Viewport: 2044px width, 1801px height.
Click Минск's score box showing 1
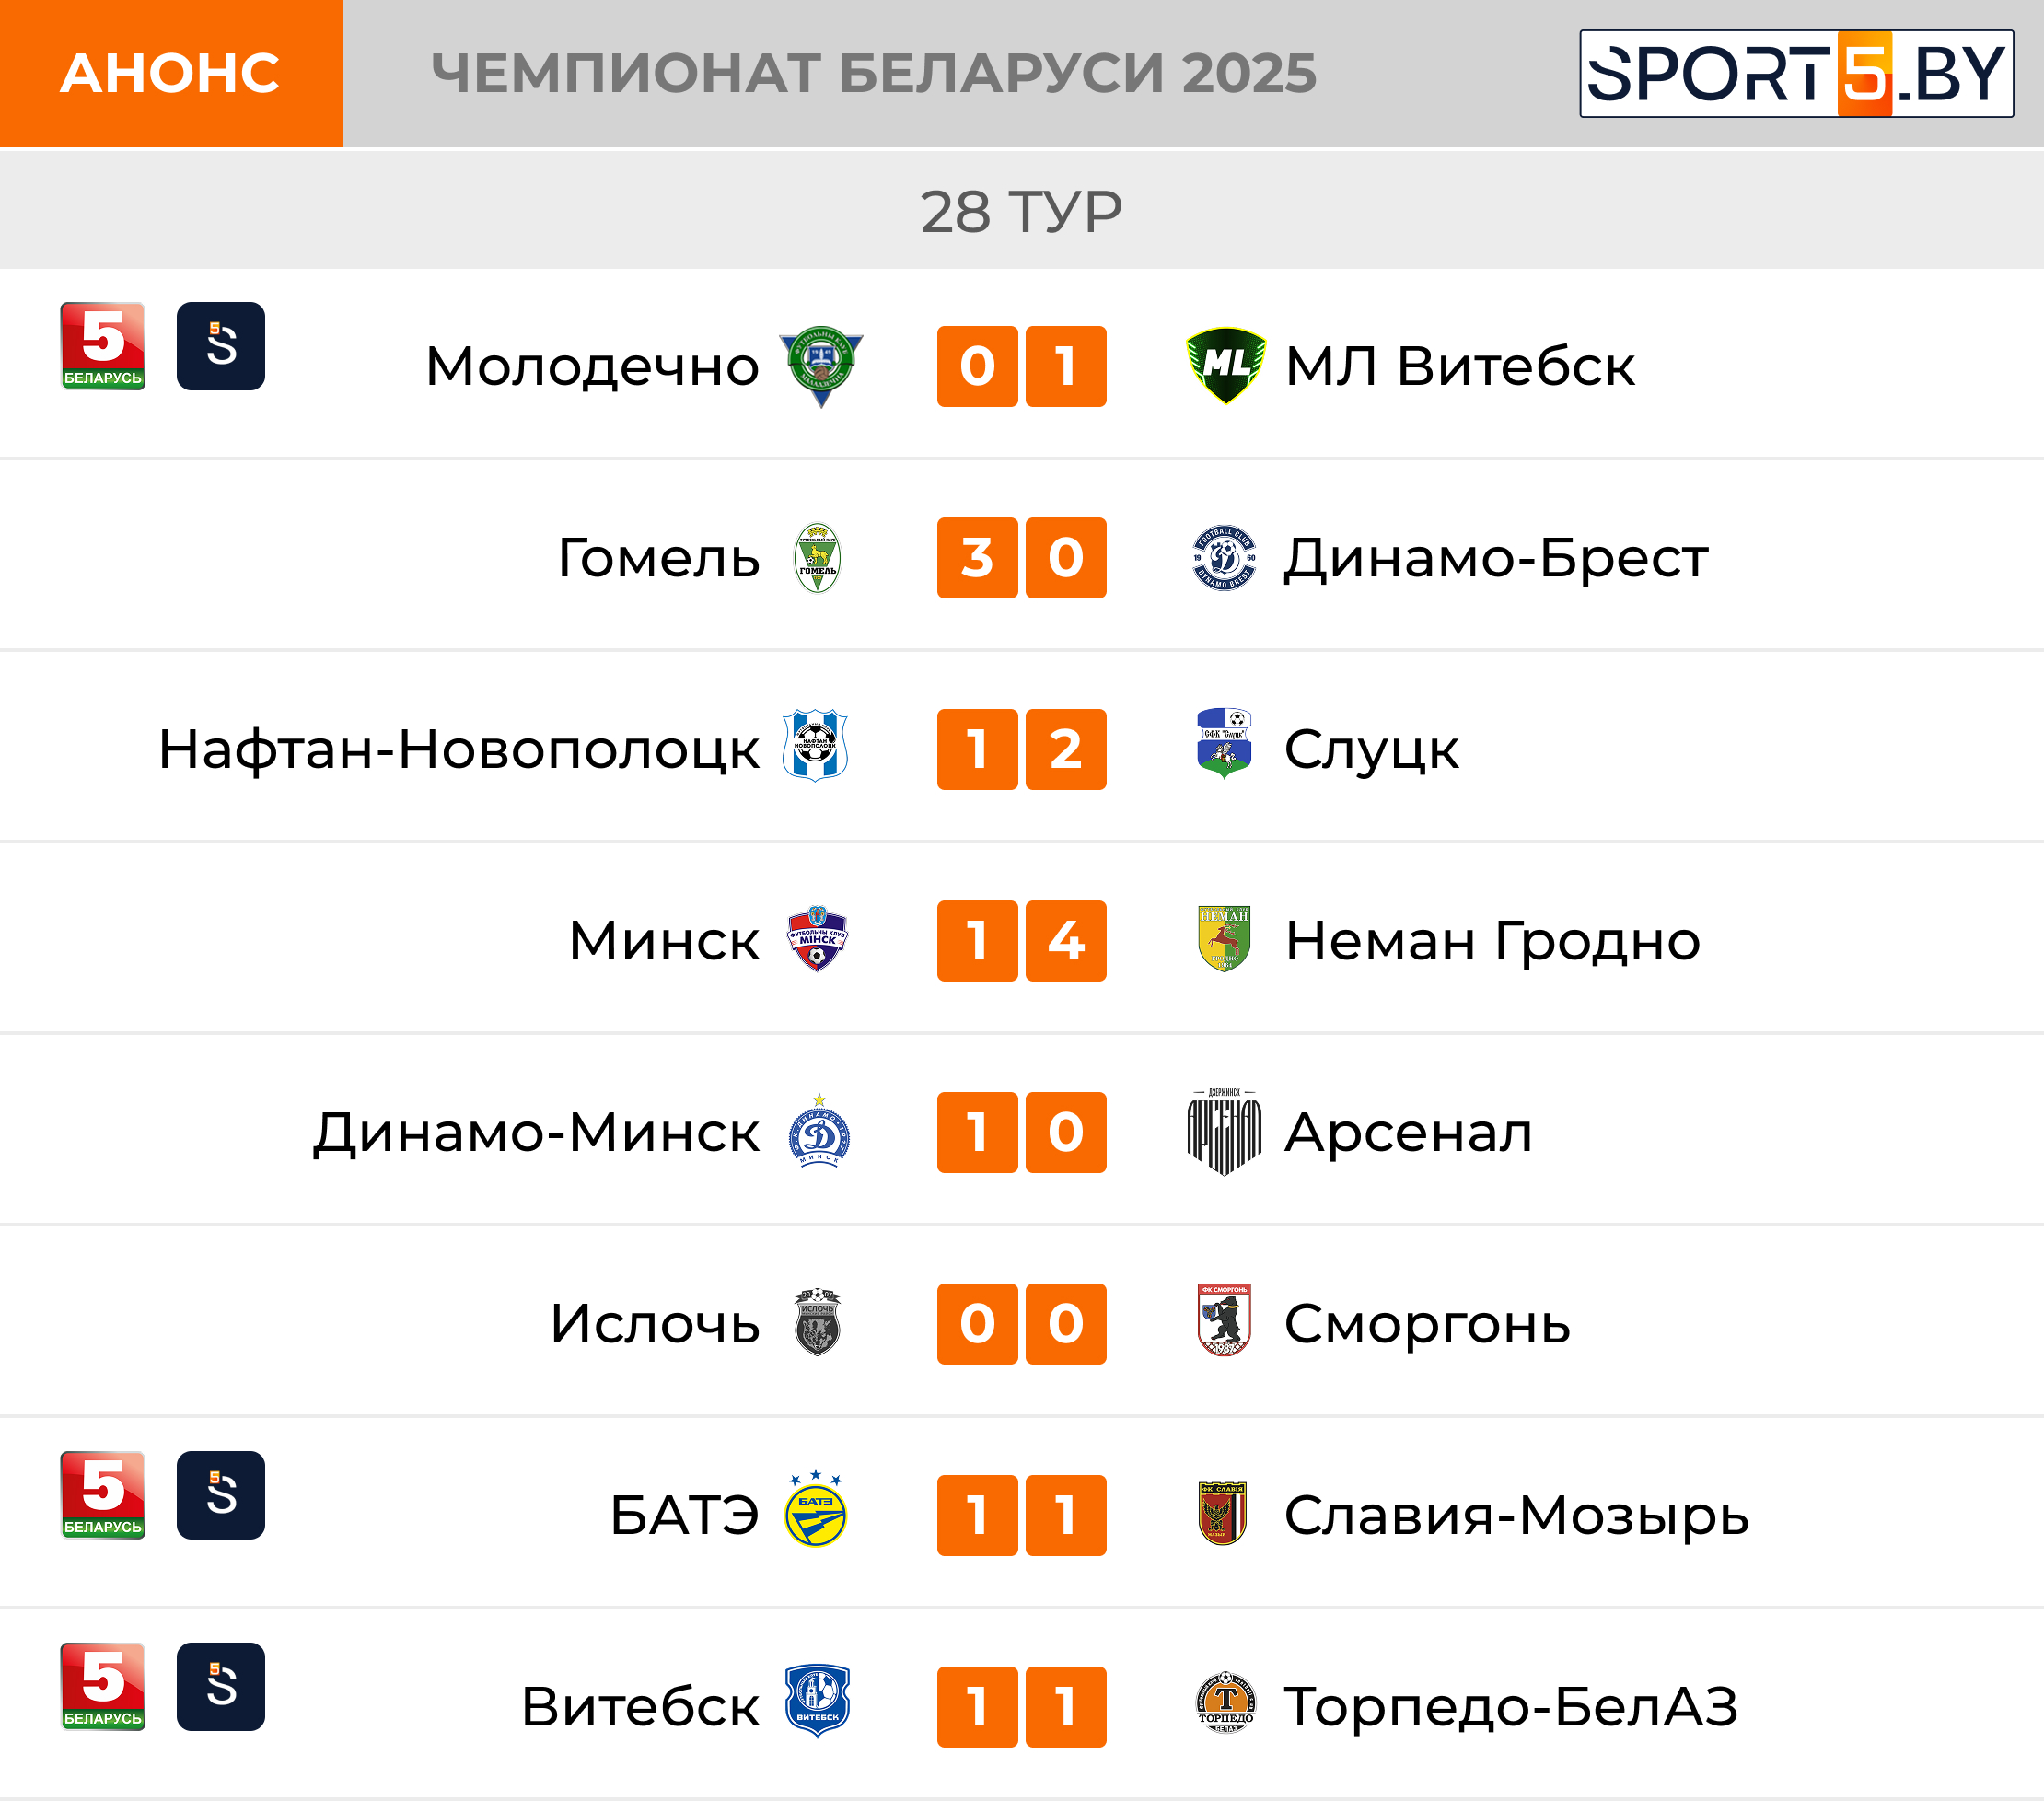point(977,941)
